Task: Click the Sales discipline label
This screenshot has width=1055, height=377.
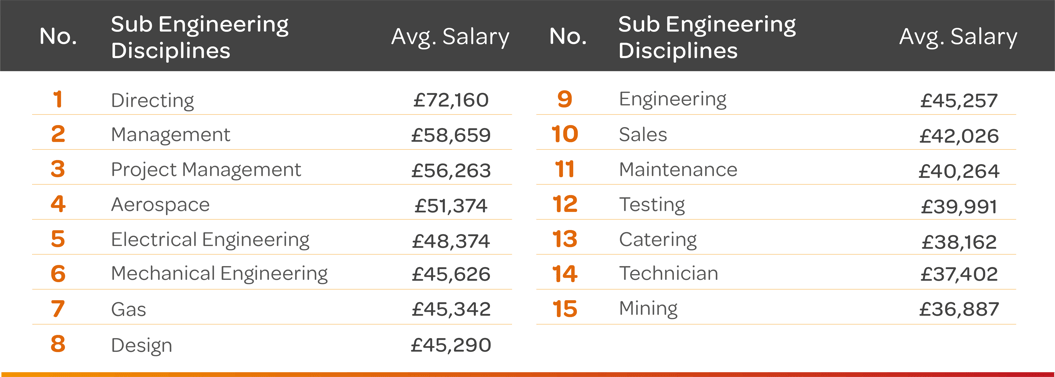Action: [643, 135]
